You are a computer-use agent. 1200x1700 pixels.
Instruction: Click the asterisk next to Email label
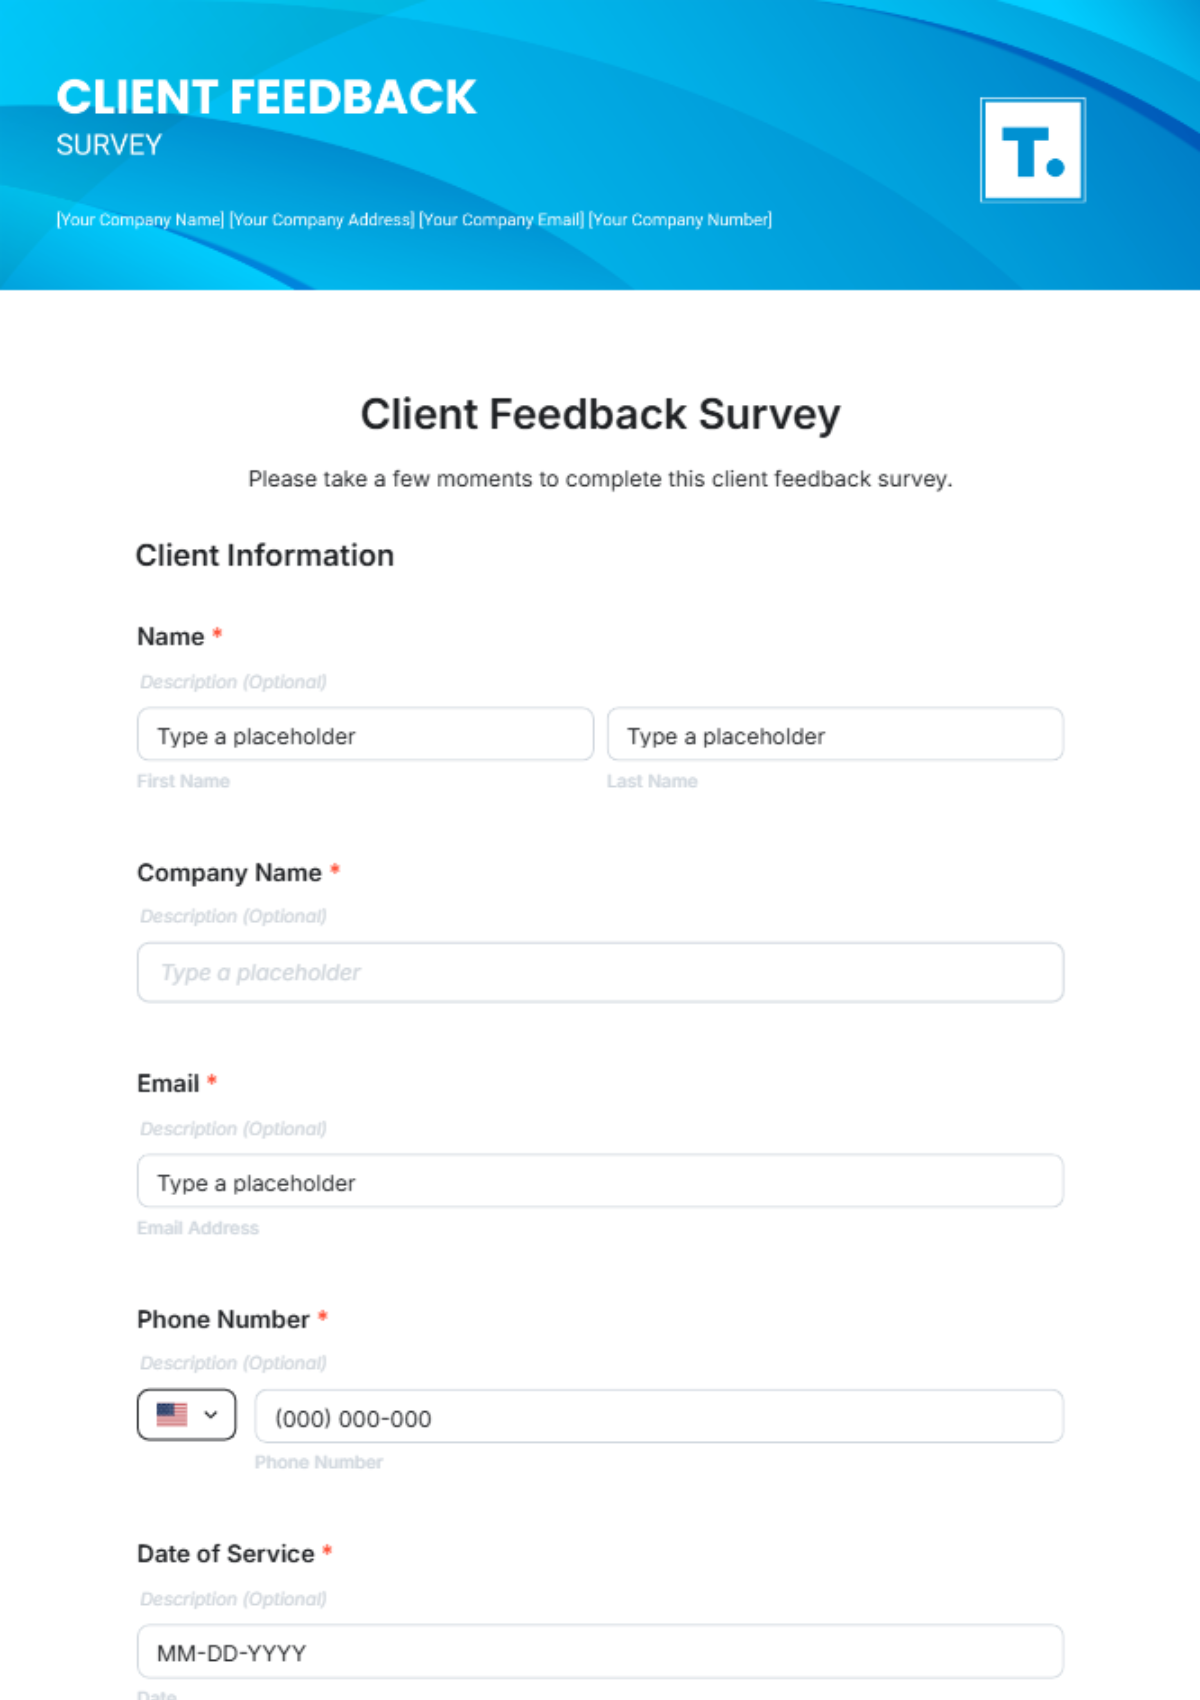pyautogui.click(x=212, y=1081)
